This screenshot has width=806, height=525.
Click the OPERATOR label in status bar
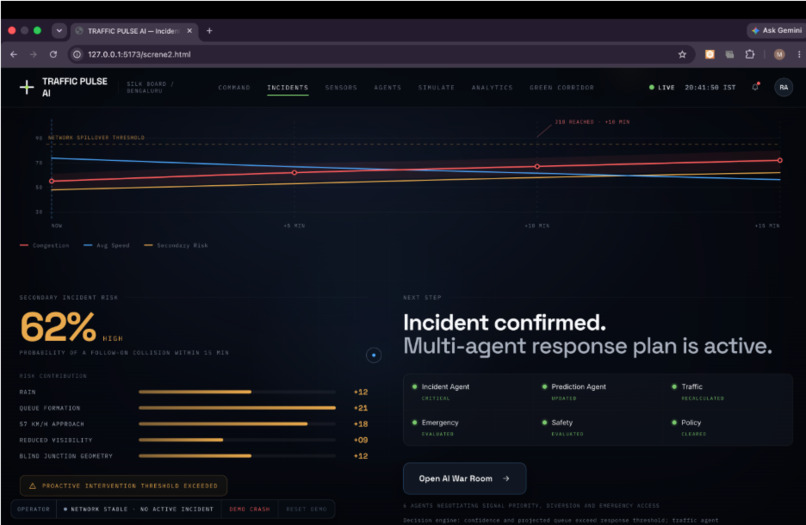pos(33,509)
